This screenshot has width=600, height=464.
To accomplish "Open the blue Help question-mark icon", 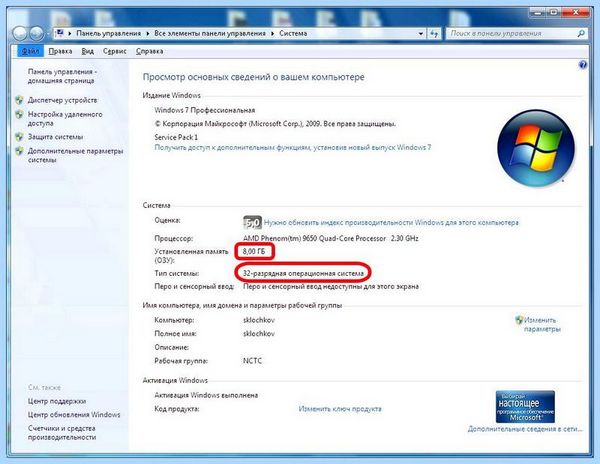I will click(582, 65).
